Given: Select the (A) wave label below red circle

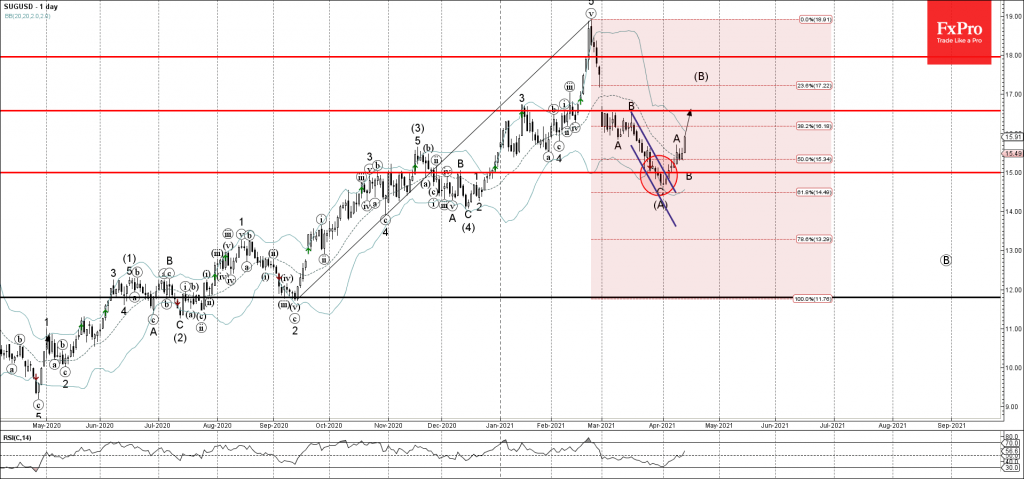Looking at the screenshot, I should (x=660, y=204).
